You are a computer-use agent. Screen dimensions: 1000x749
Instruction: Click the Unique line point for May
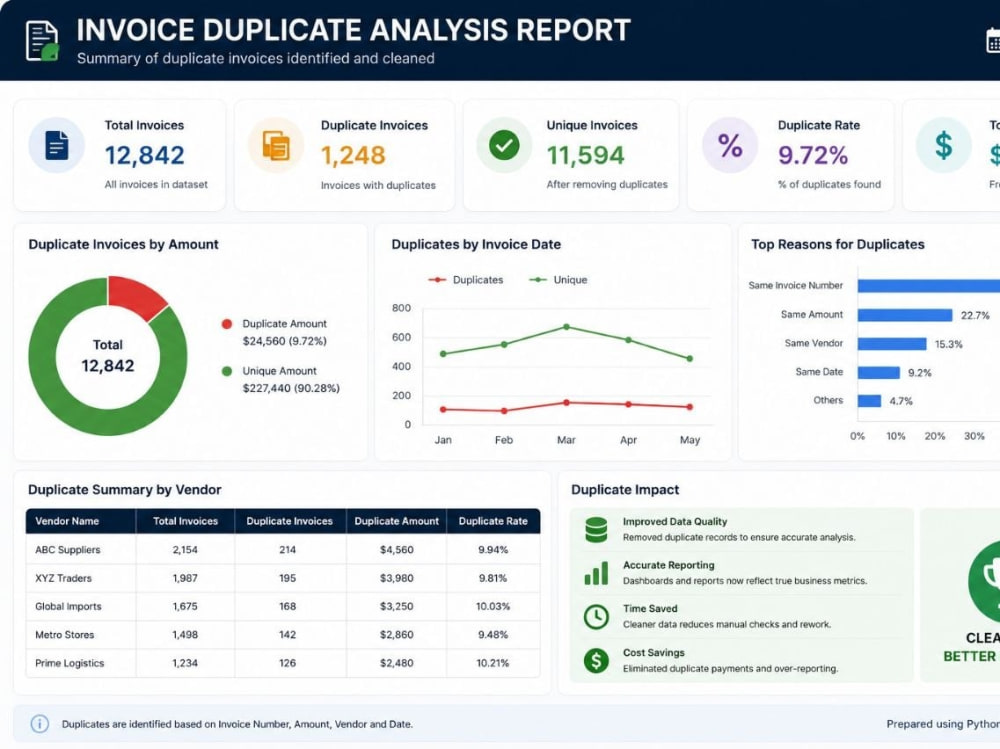coord(690,359)
